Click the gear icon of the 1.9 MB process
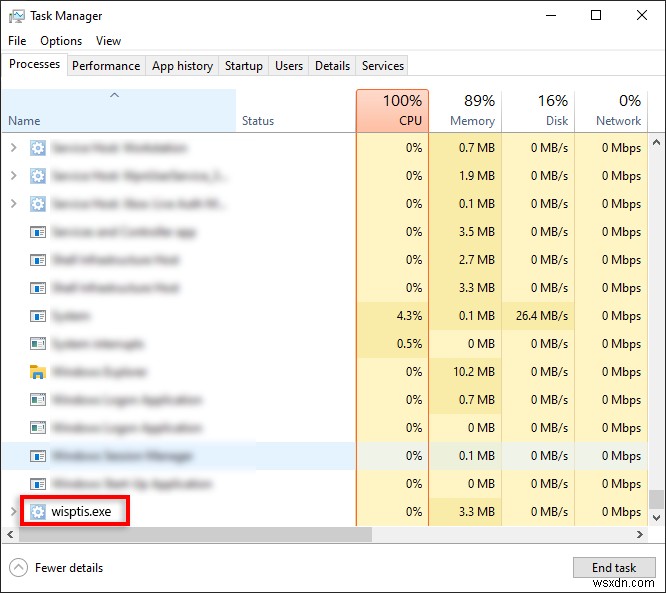The image size is (666, 593). pos(38,176)
